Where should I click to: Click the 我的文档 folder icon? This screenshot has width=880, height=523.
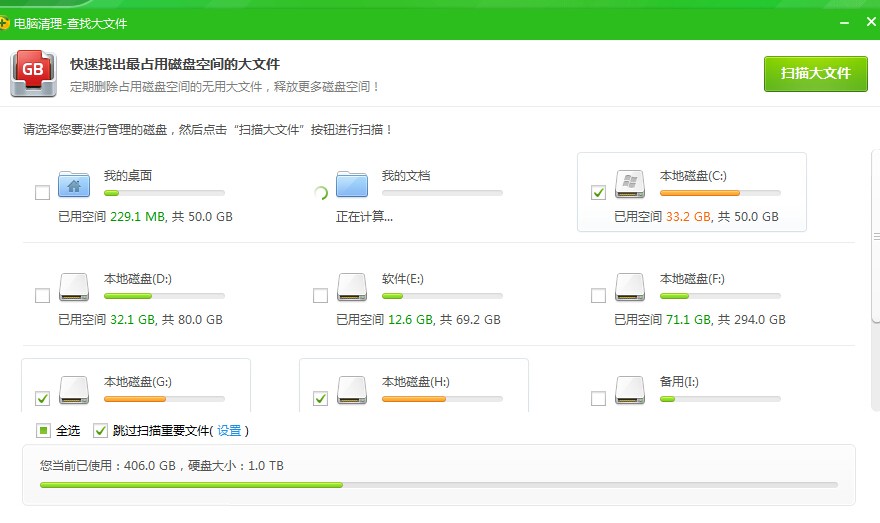click(x=352, y=184)
